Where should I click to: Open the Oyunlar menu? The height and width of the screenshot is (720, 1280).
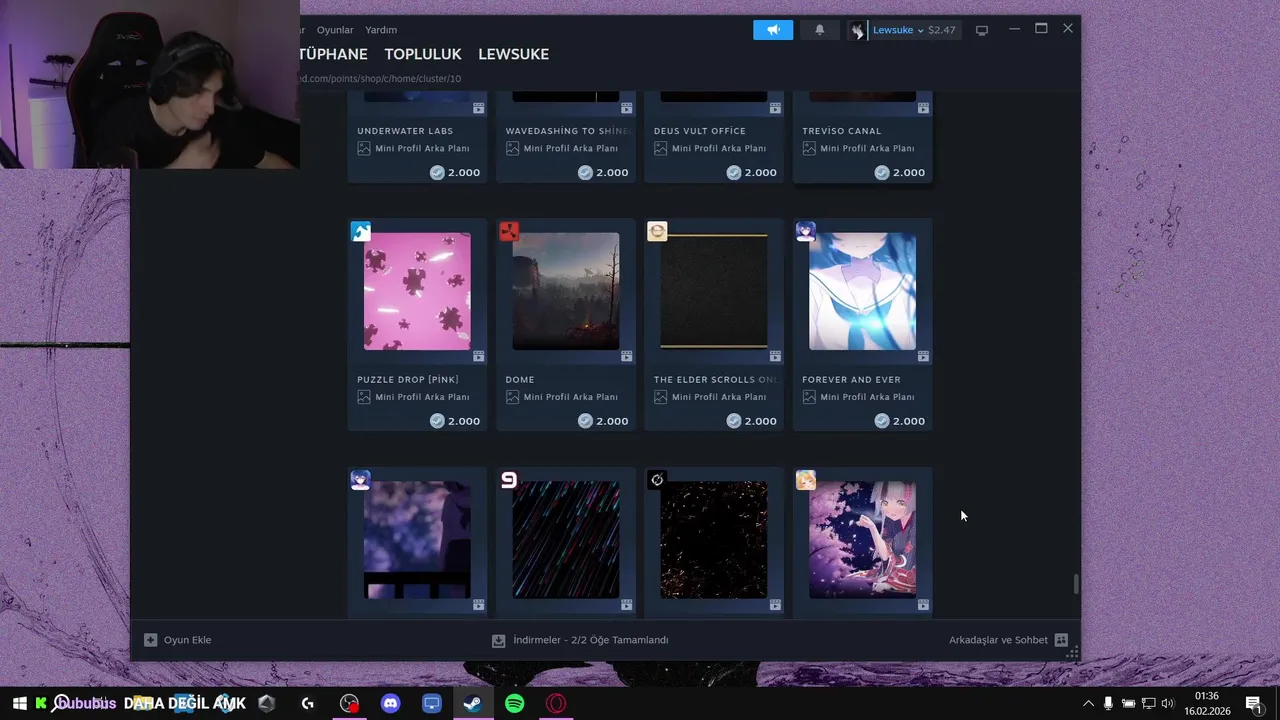coord(335,30)
